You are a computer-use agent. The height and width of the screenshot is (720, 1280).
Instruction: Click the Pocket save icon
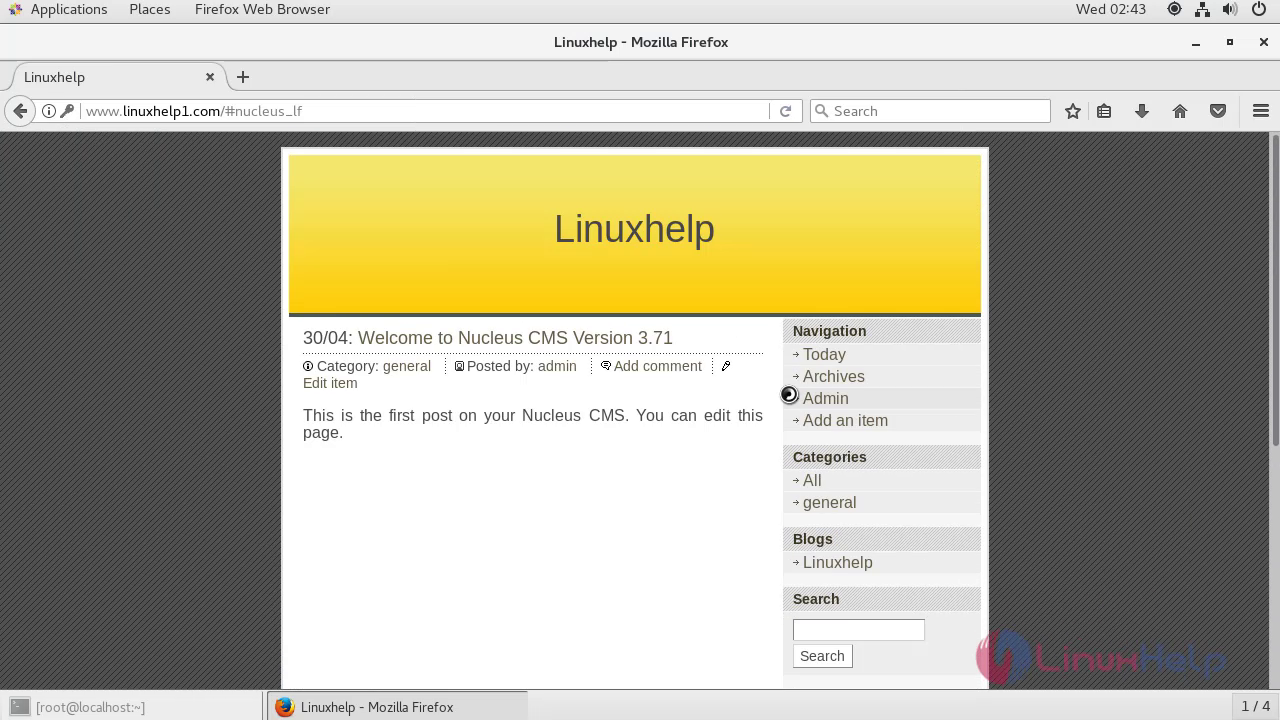1218,111
